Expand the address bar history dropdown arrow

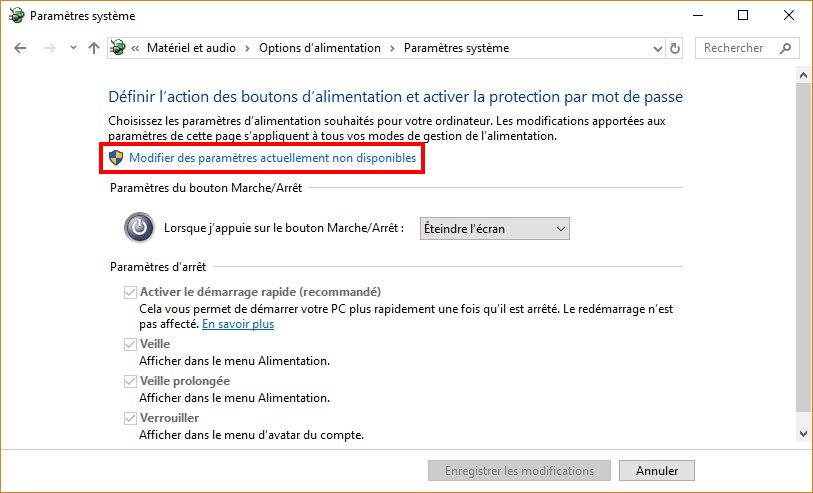656,48
